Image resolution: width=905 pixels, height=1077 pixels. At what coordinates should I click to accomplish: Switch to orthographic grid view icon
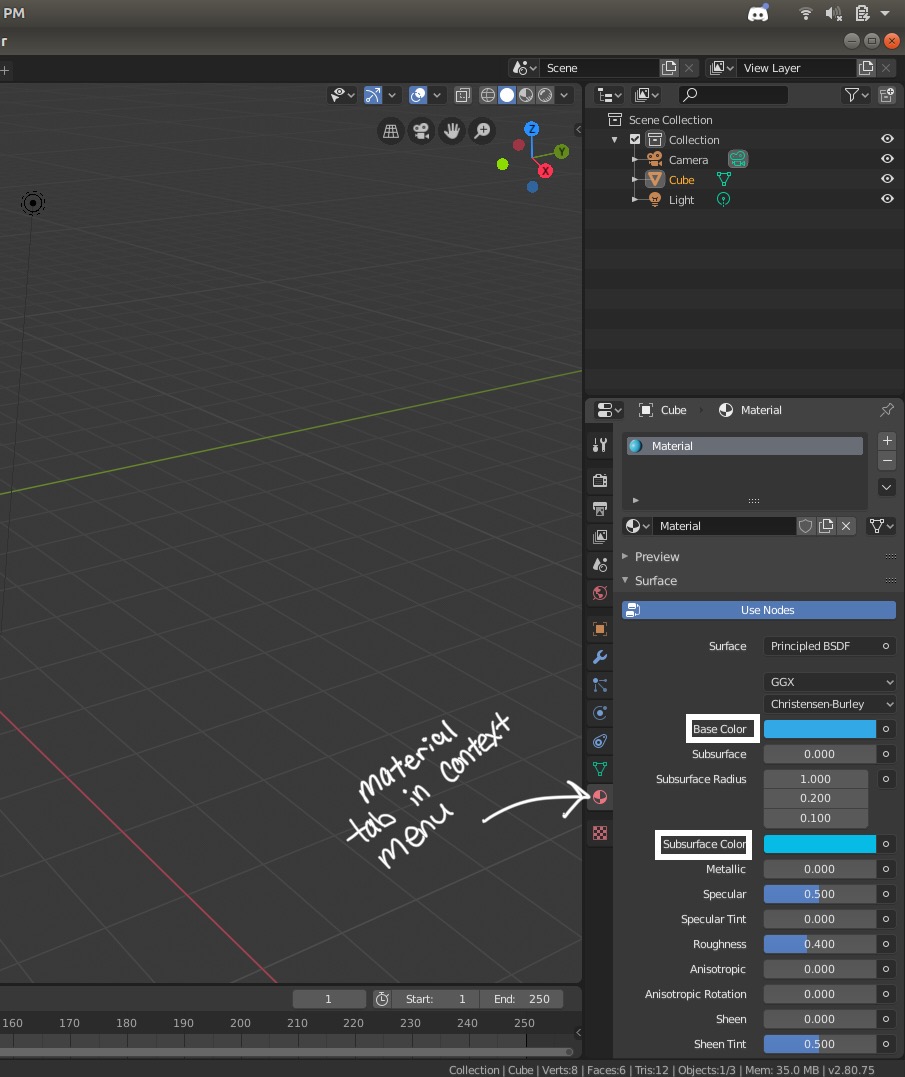(391, 131)
